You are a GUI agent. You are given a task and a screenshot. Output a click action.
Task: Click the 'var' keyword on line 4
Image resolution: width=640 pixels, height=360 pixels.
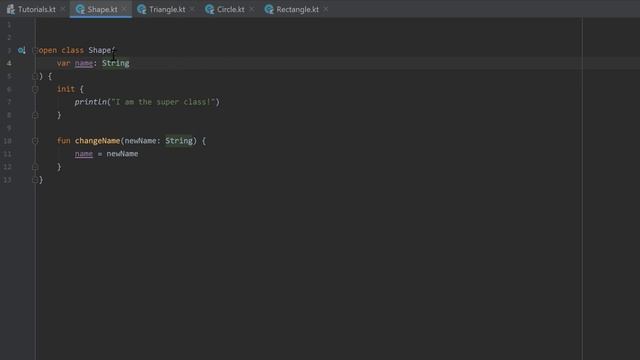pos(63,63)
